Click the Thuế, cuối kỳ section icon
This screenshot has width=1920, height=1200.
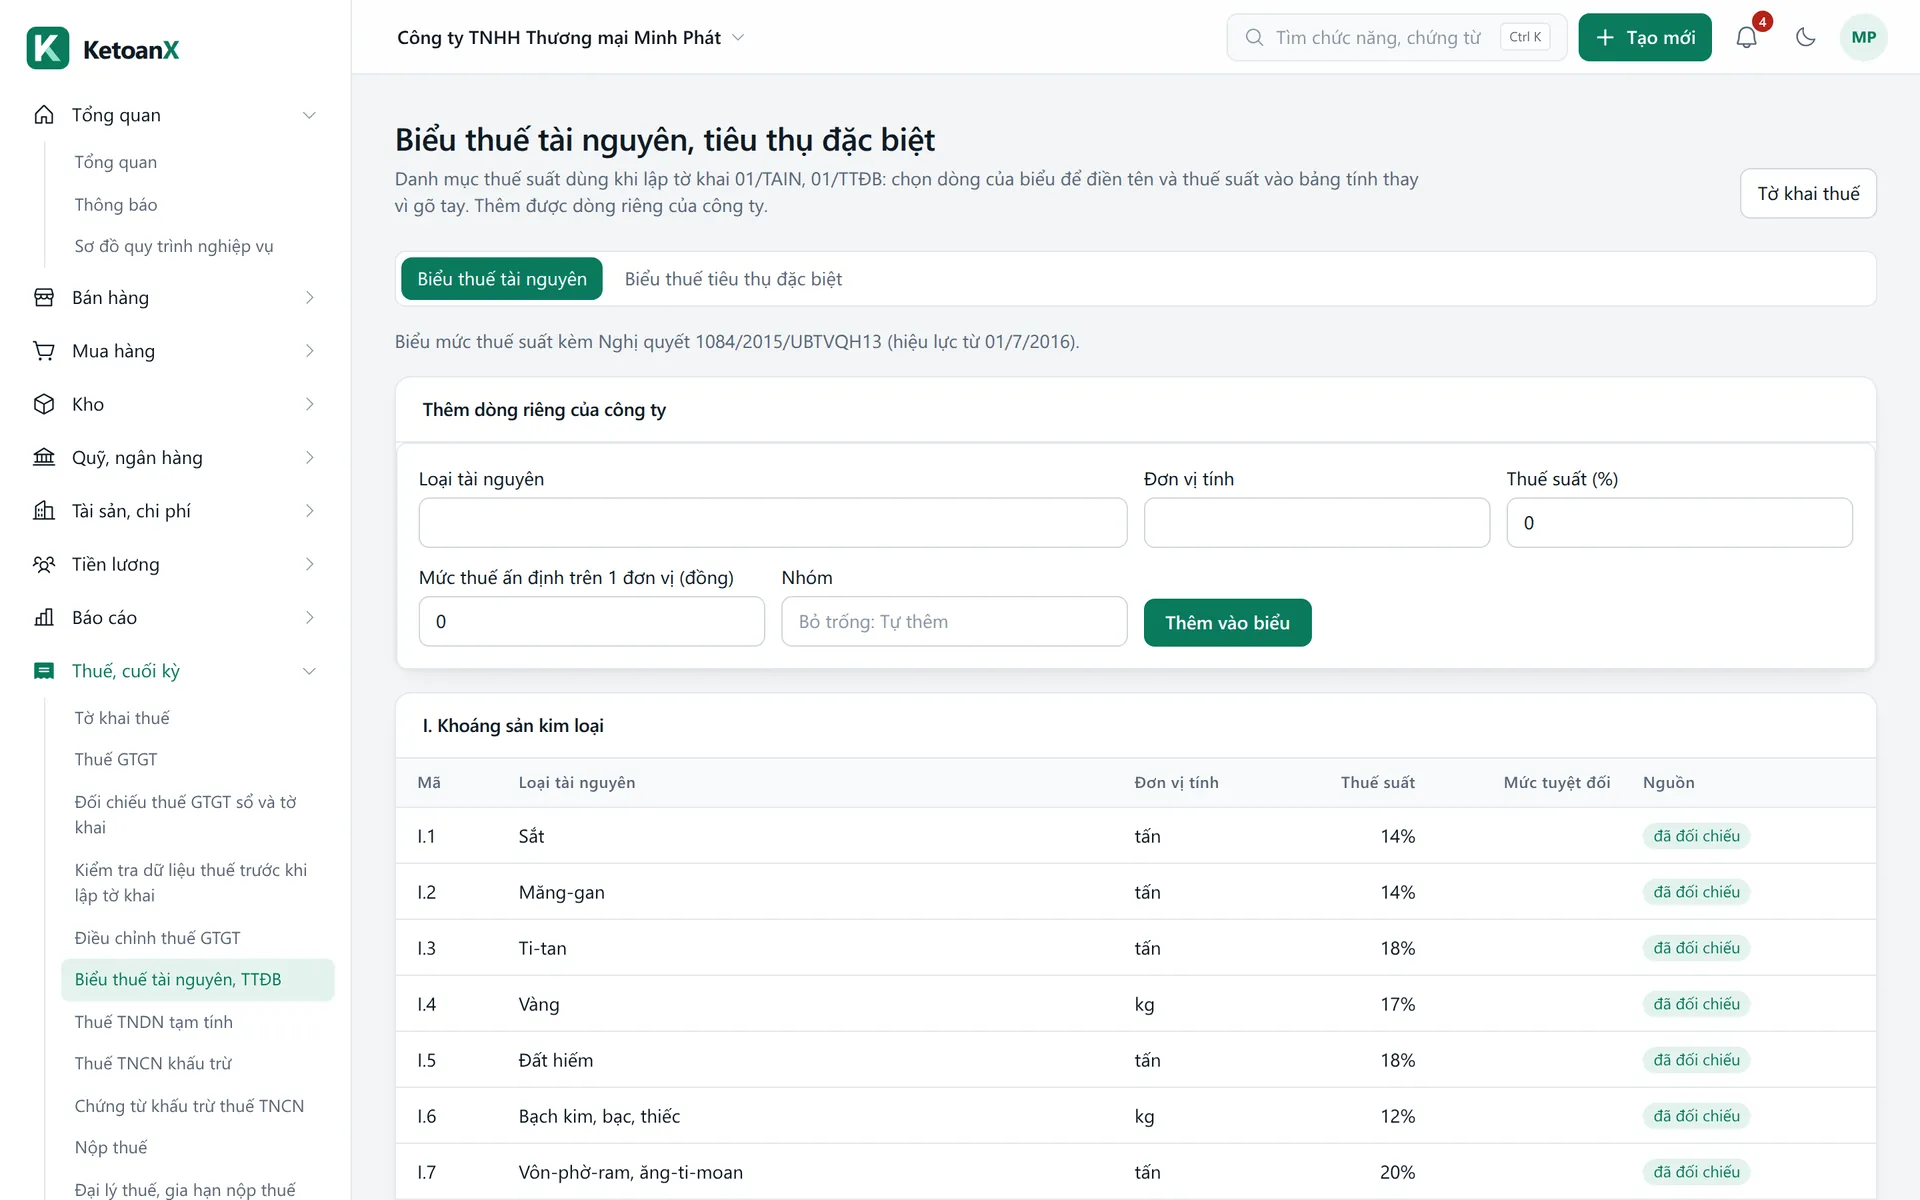[x=44, y=671]
